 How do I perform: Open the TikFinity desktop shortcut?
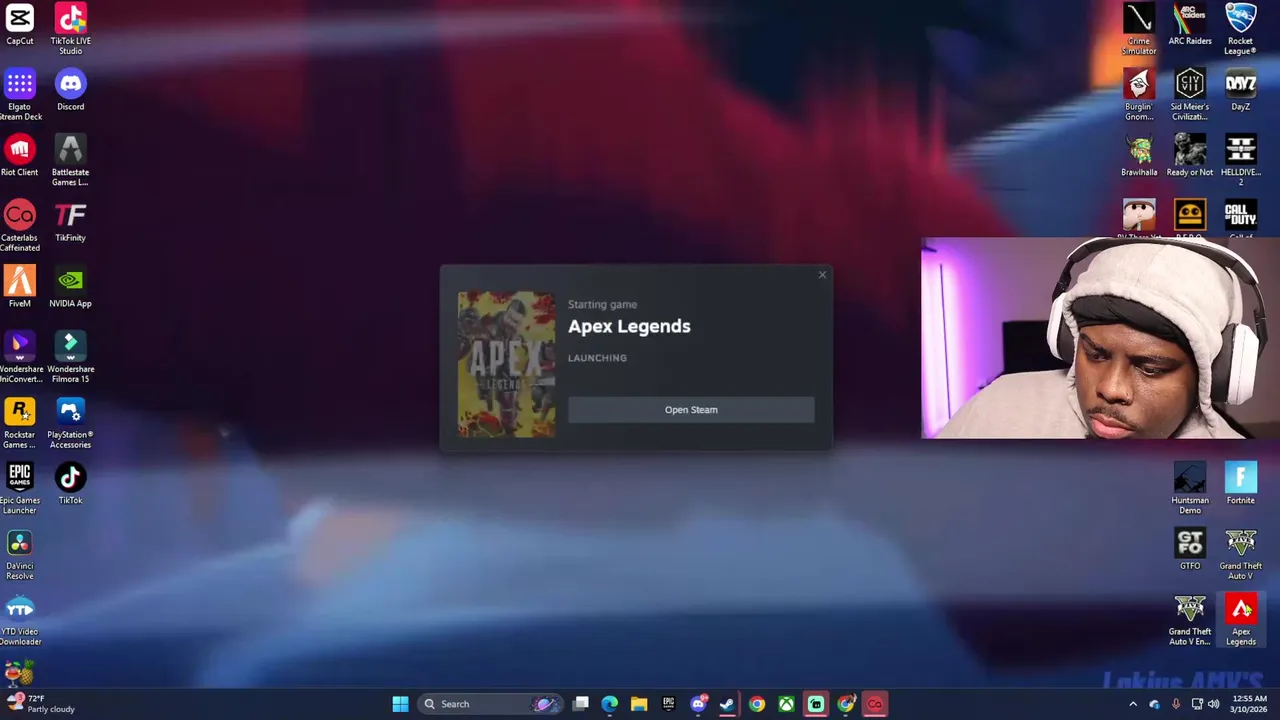click(70, 222)
